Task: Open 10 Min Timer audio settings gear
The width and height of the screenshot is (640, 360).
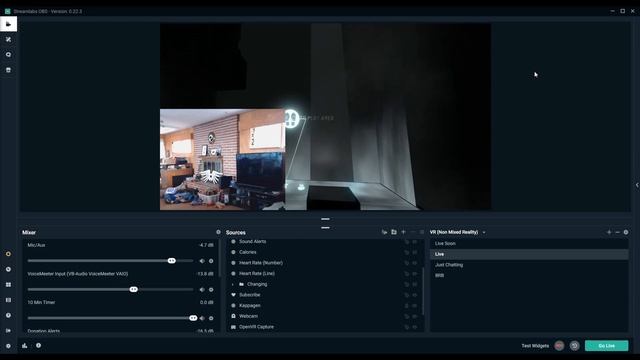Action: pyautogui.click(x=211, y=318)
